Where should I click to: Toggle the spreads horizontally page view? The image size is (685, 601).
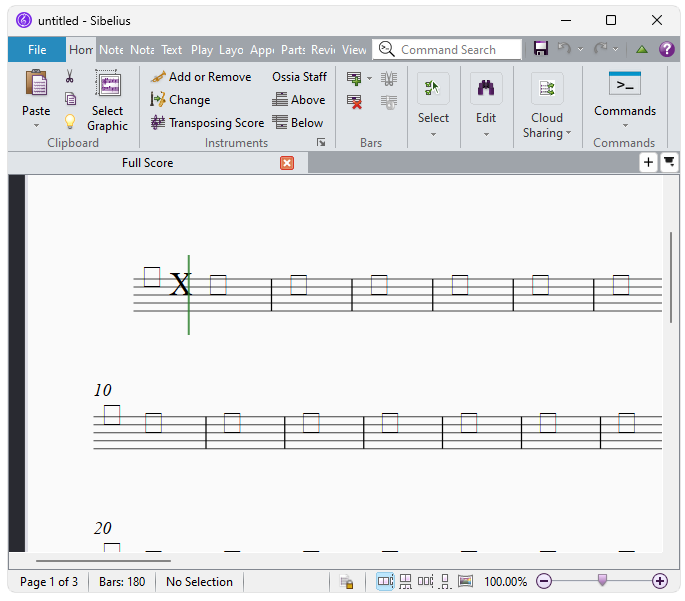[x=385, y=581]
